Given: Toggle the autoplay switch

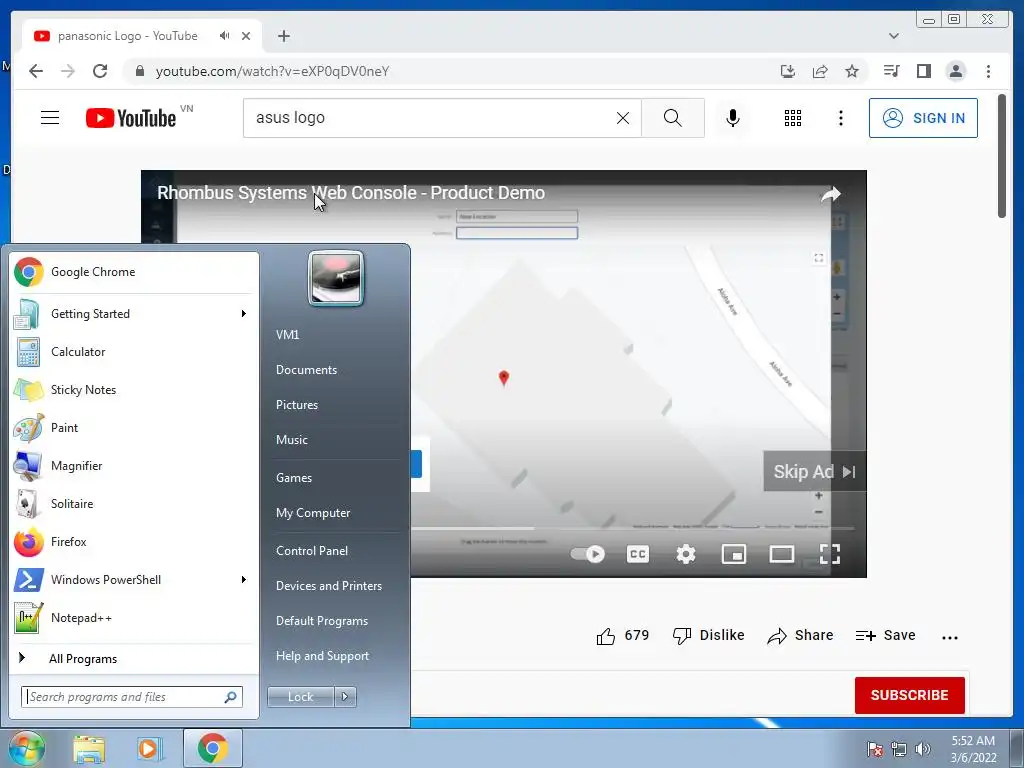Looking at the screenshot, I should coord(588,554).
